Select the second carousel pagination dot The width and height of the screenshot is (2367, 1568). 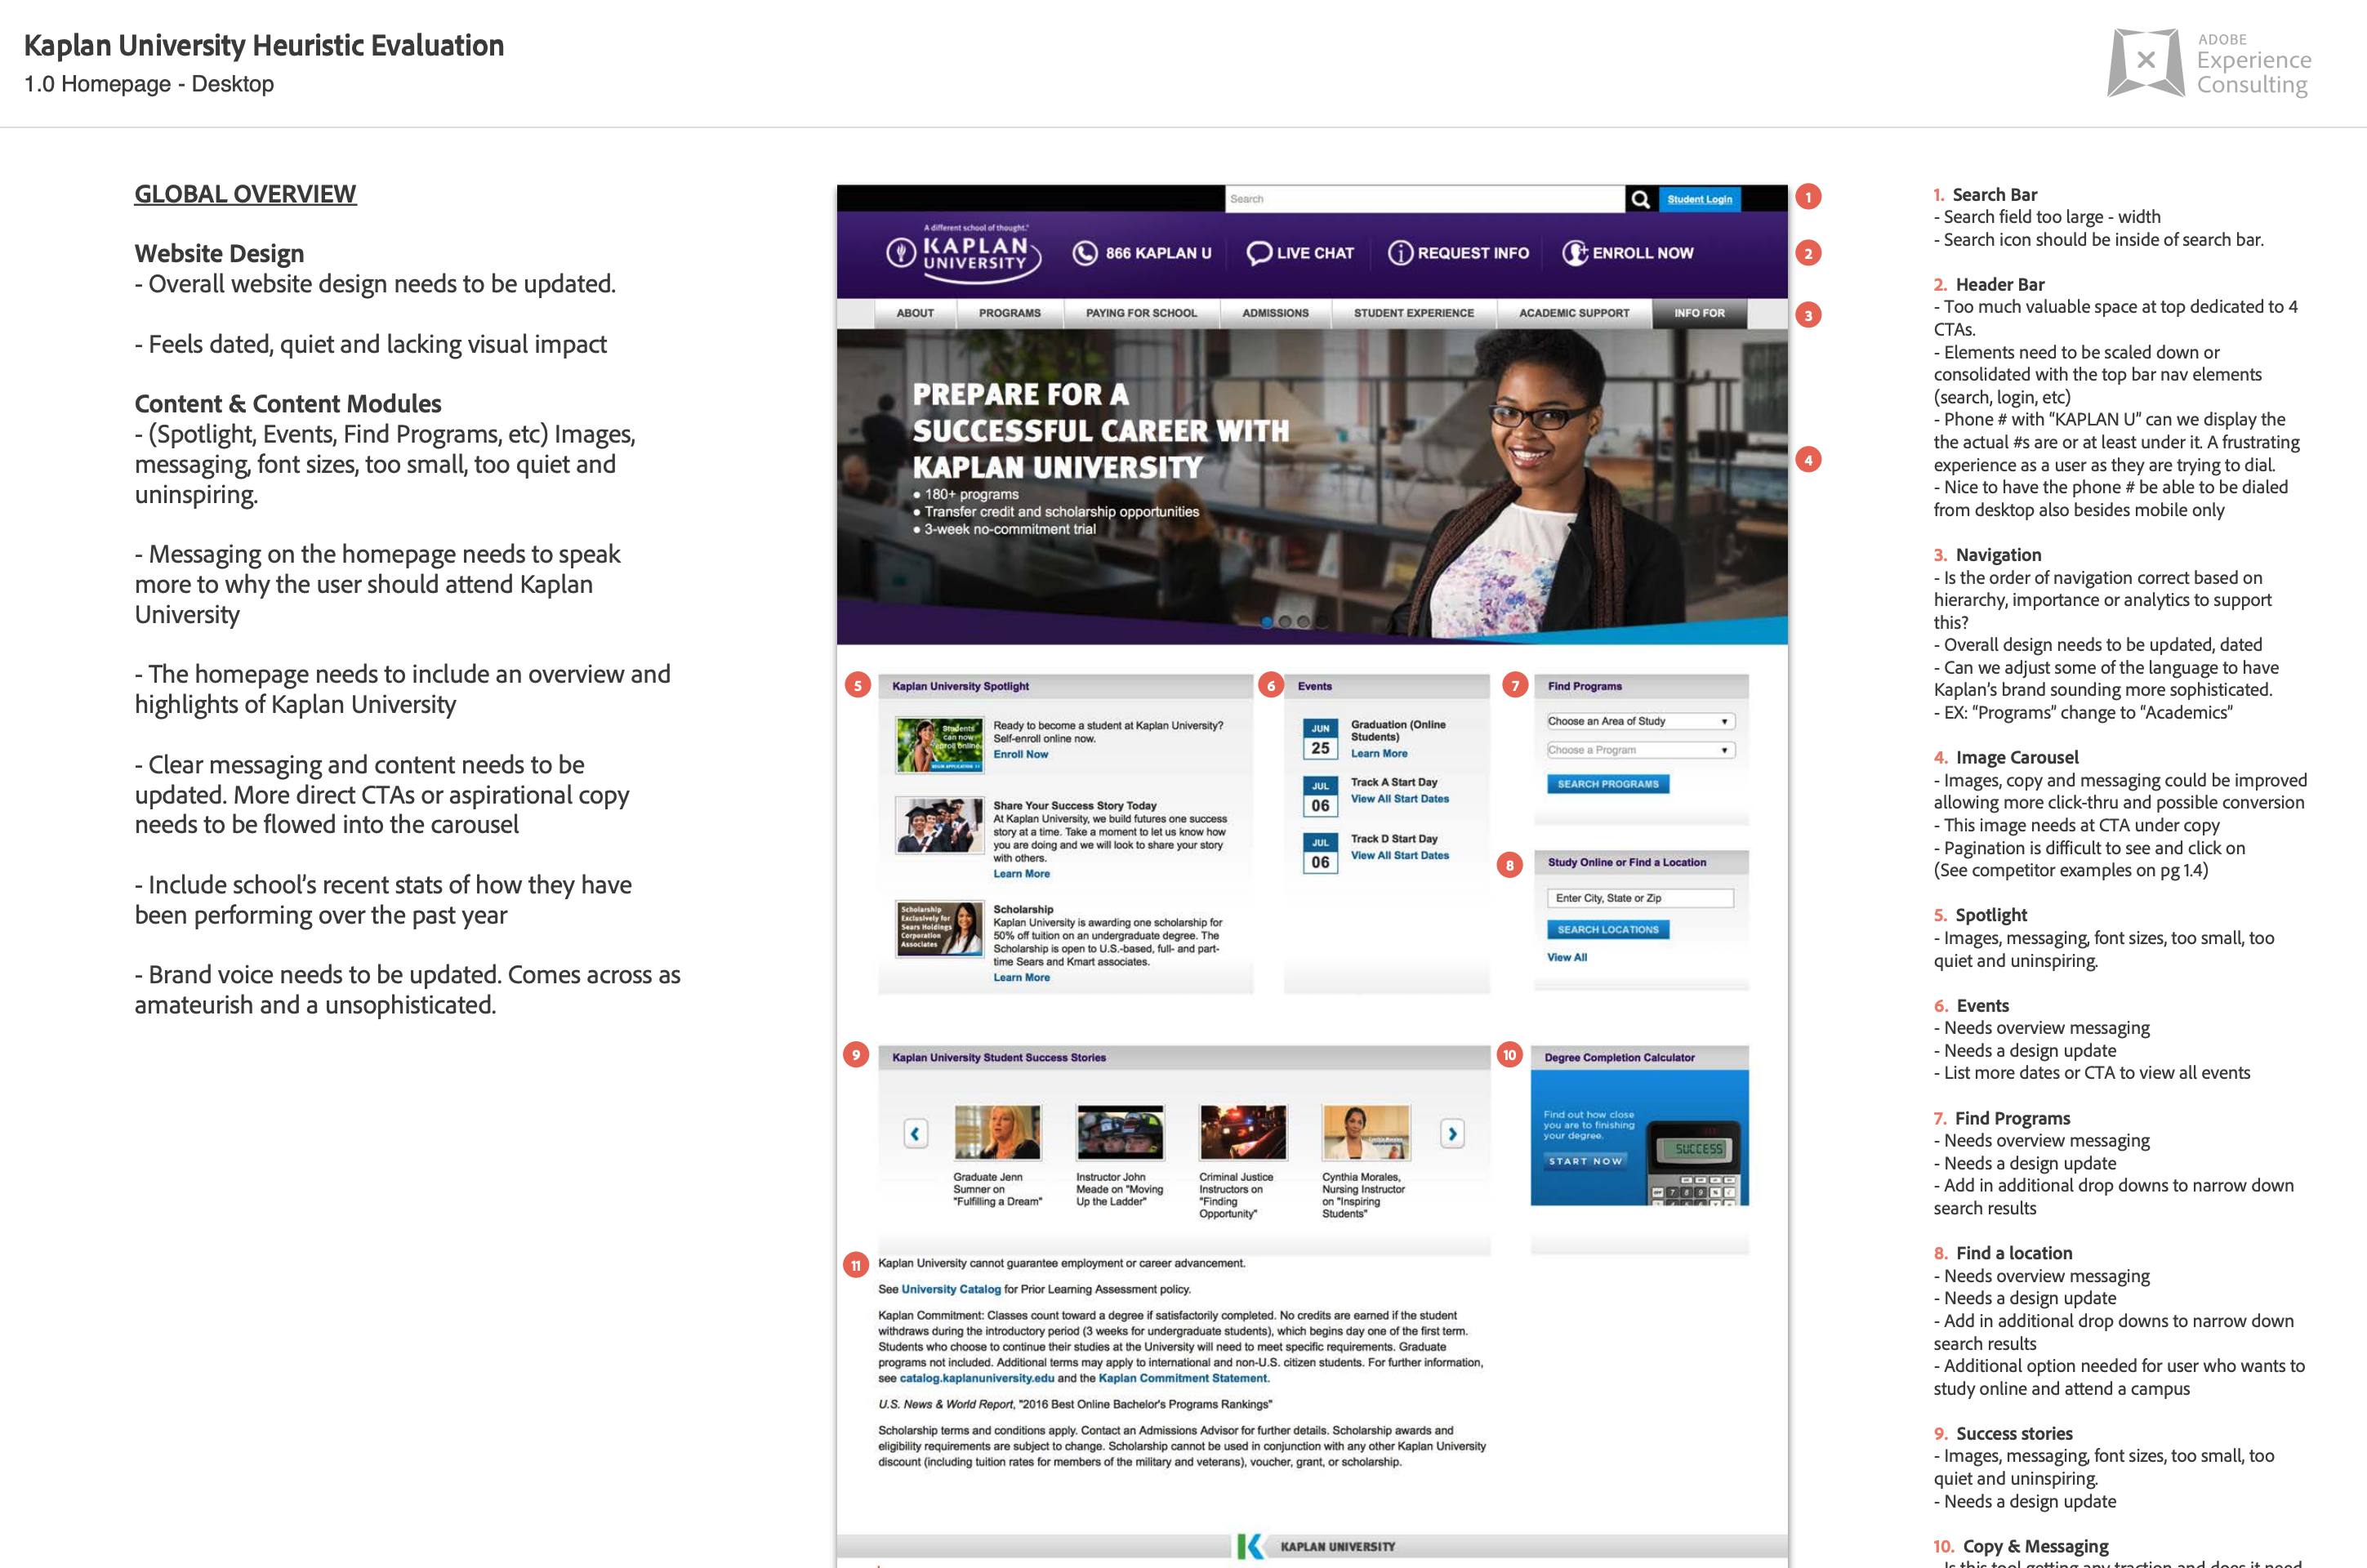pyautogui.click(x=1285, y=622)
